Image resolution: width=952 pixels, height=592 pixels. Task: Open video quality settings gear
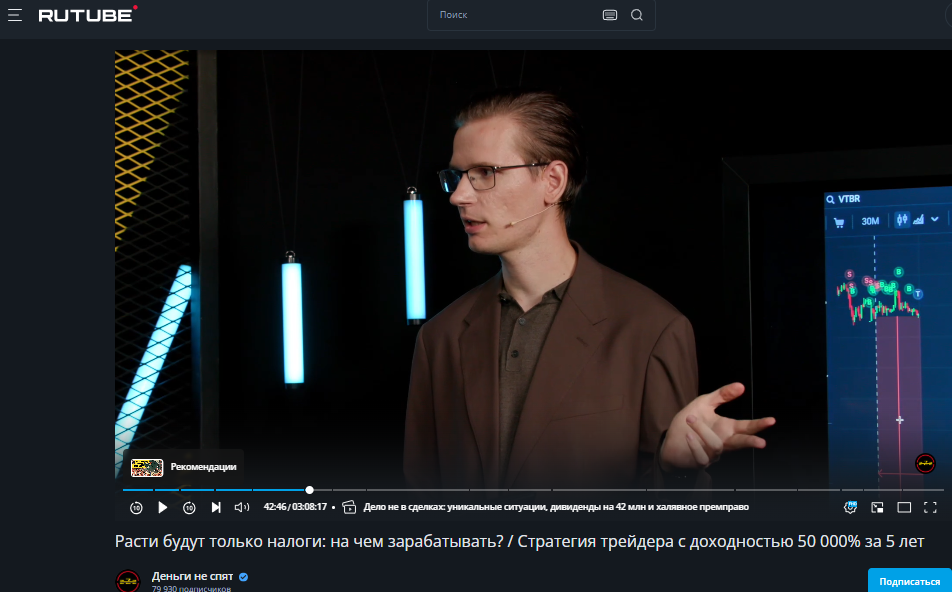click(852, 507)
